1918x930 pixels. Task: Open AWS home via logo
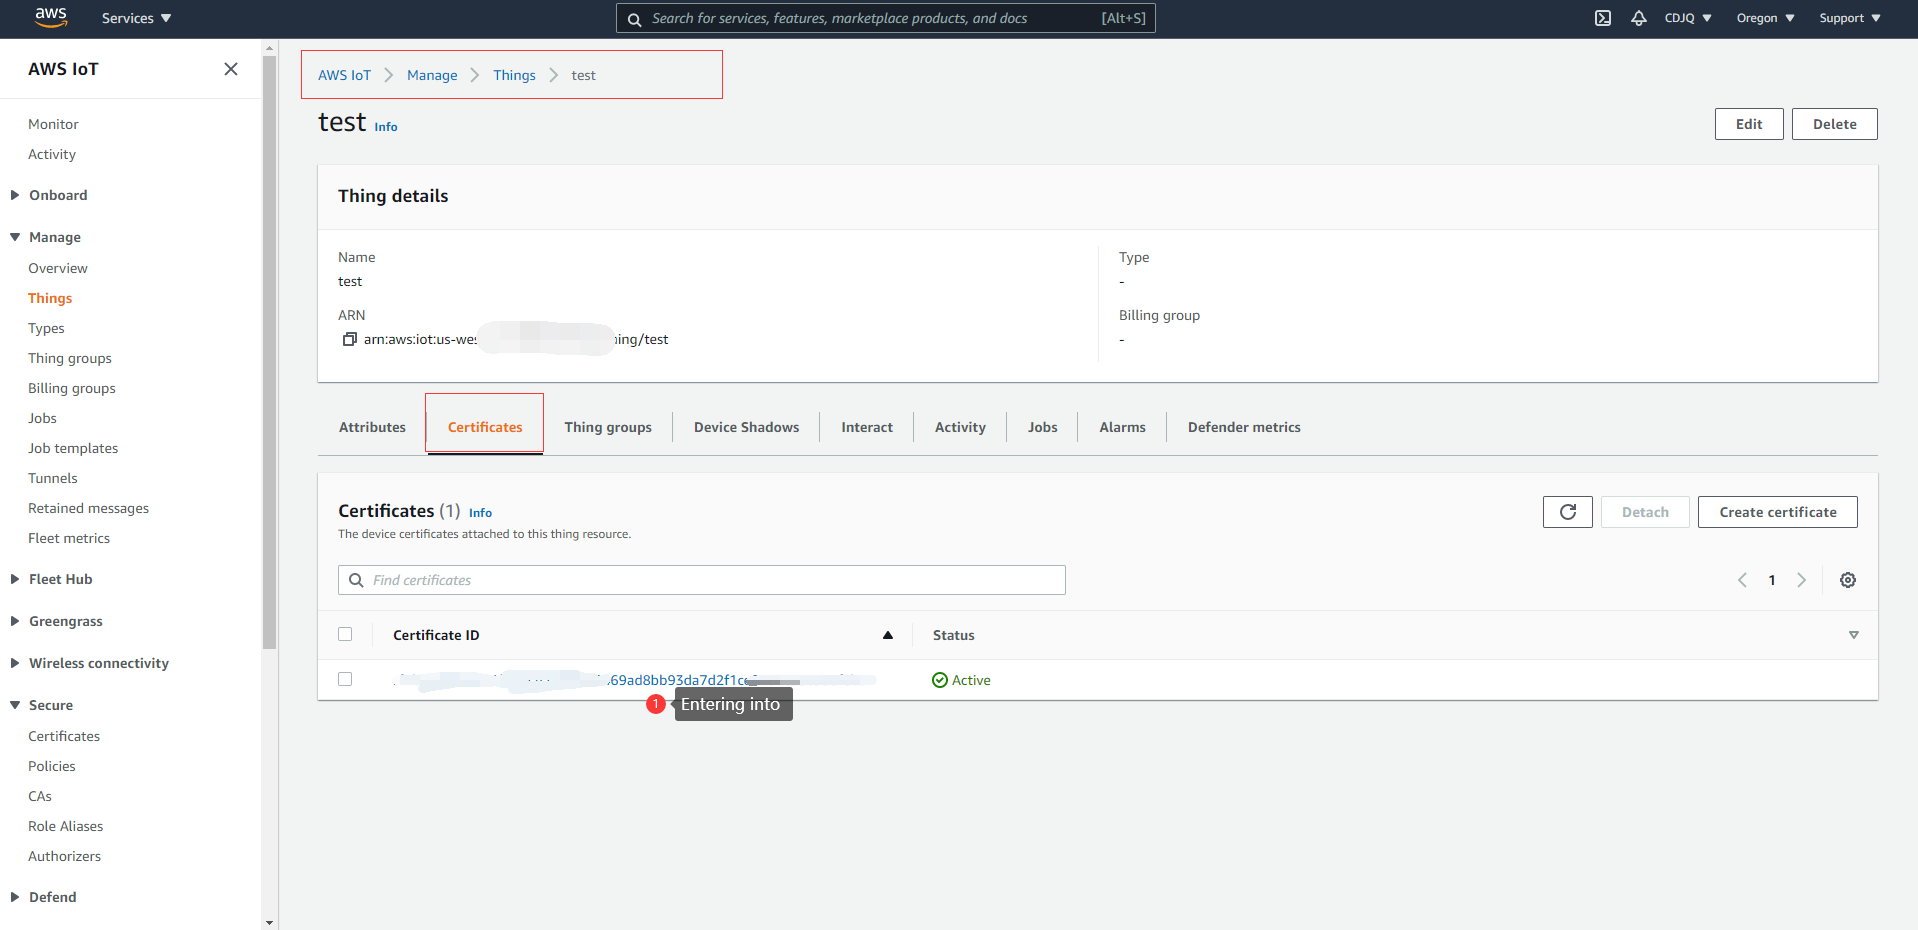[51, 17]
